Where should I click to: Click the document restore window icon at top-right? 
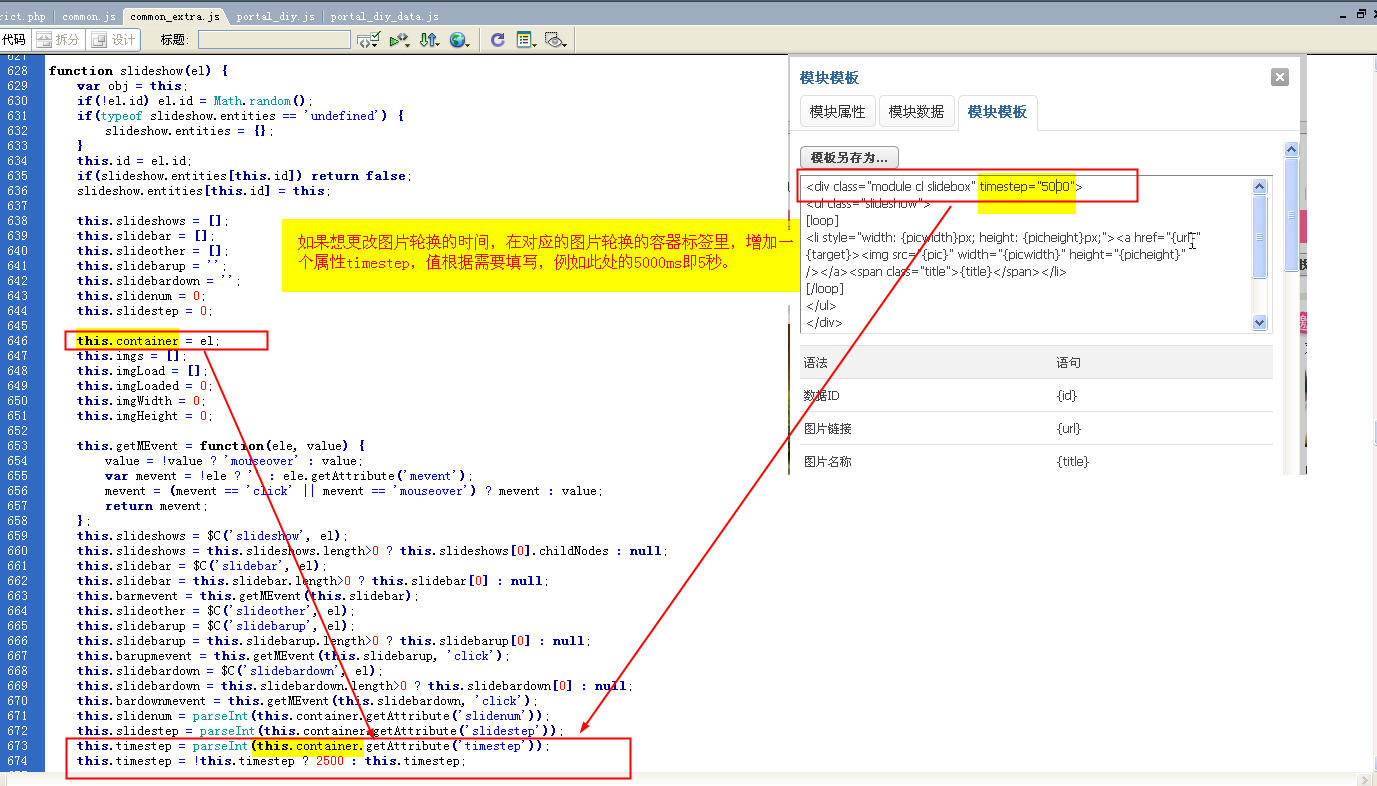[x=1360, y=14]
